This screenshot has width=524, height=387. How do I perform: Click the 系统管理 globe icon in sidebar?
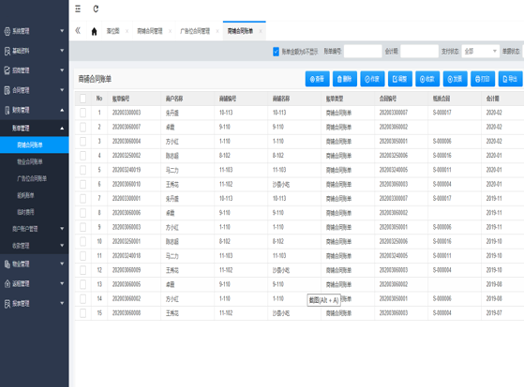[7, 31]
